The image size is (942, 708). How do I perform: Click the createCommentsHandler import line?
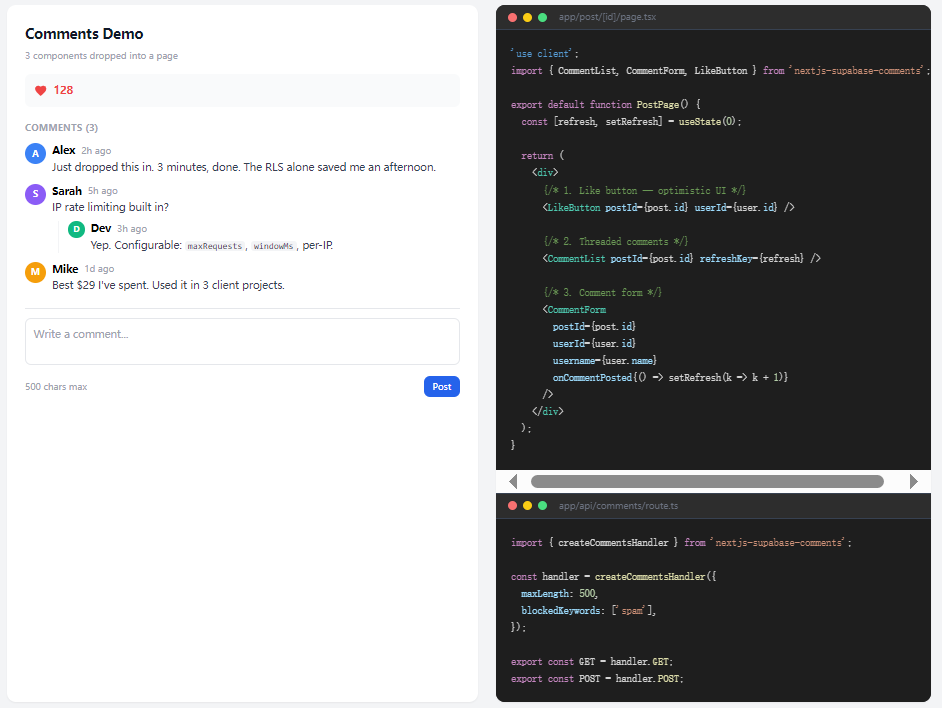point(681,543)
